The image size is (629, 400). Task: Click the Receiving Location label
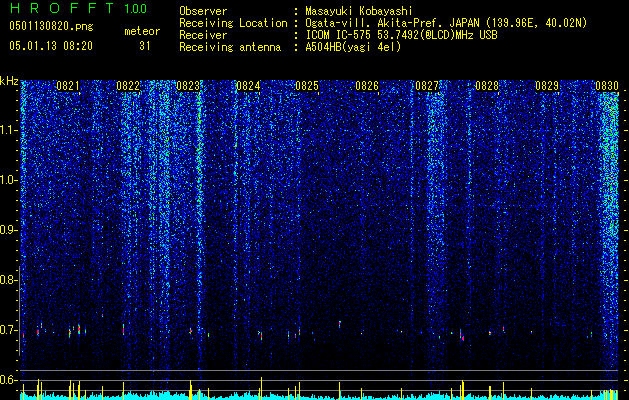[x=233, y=23]
